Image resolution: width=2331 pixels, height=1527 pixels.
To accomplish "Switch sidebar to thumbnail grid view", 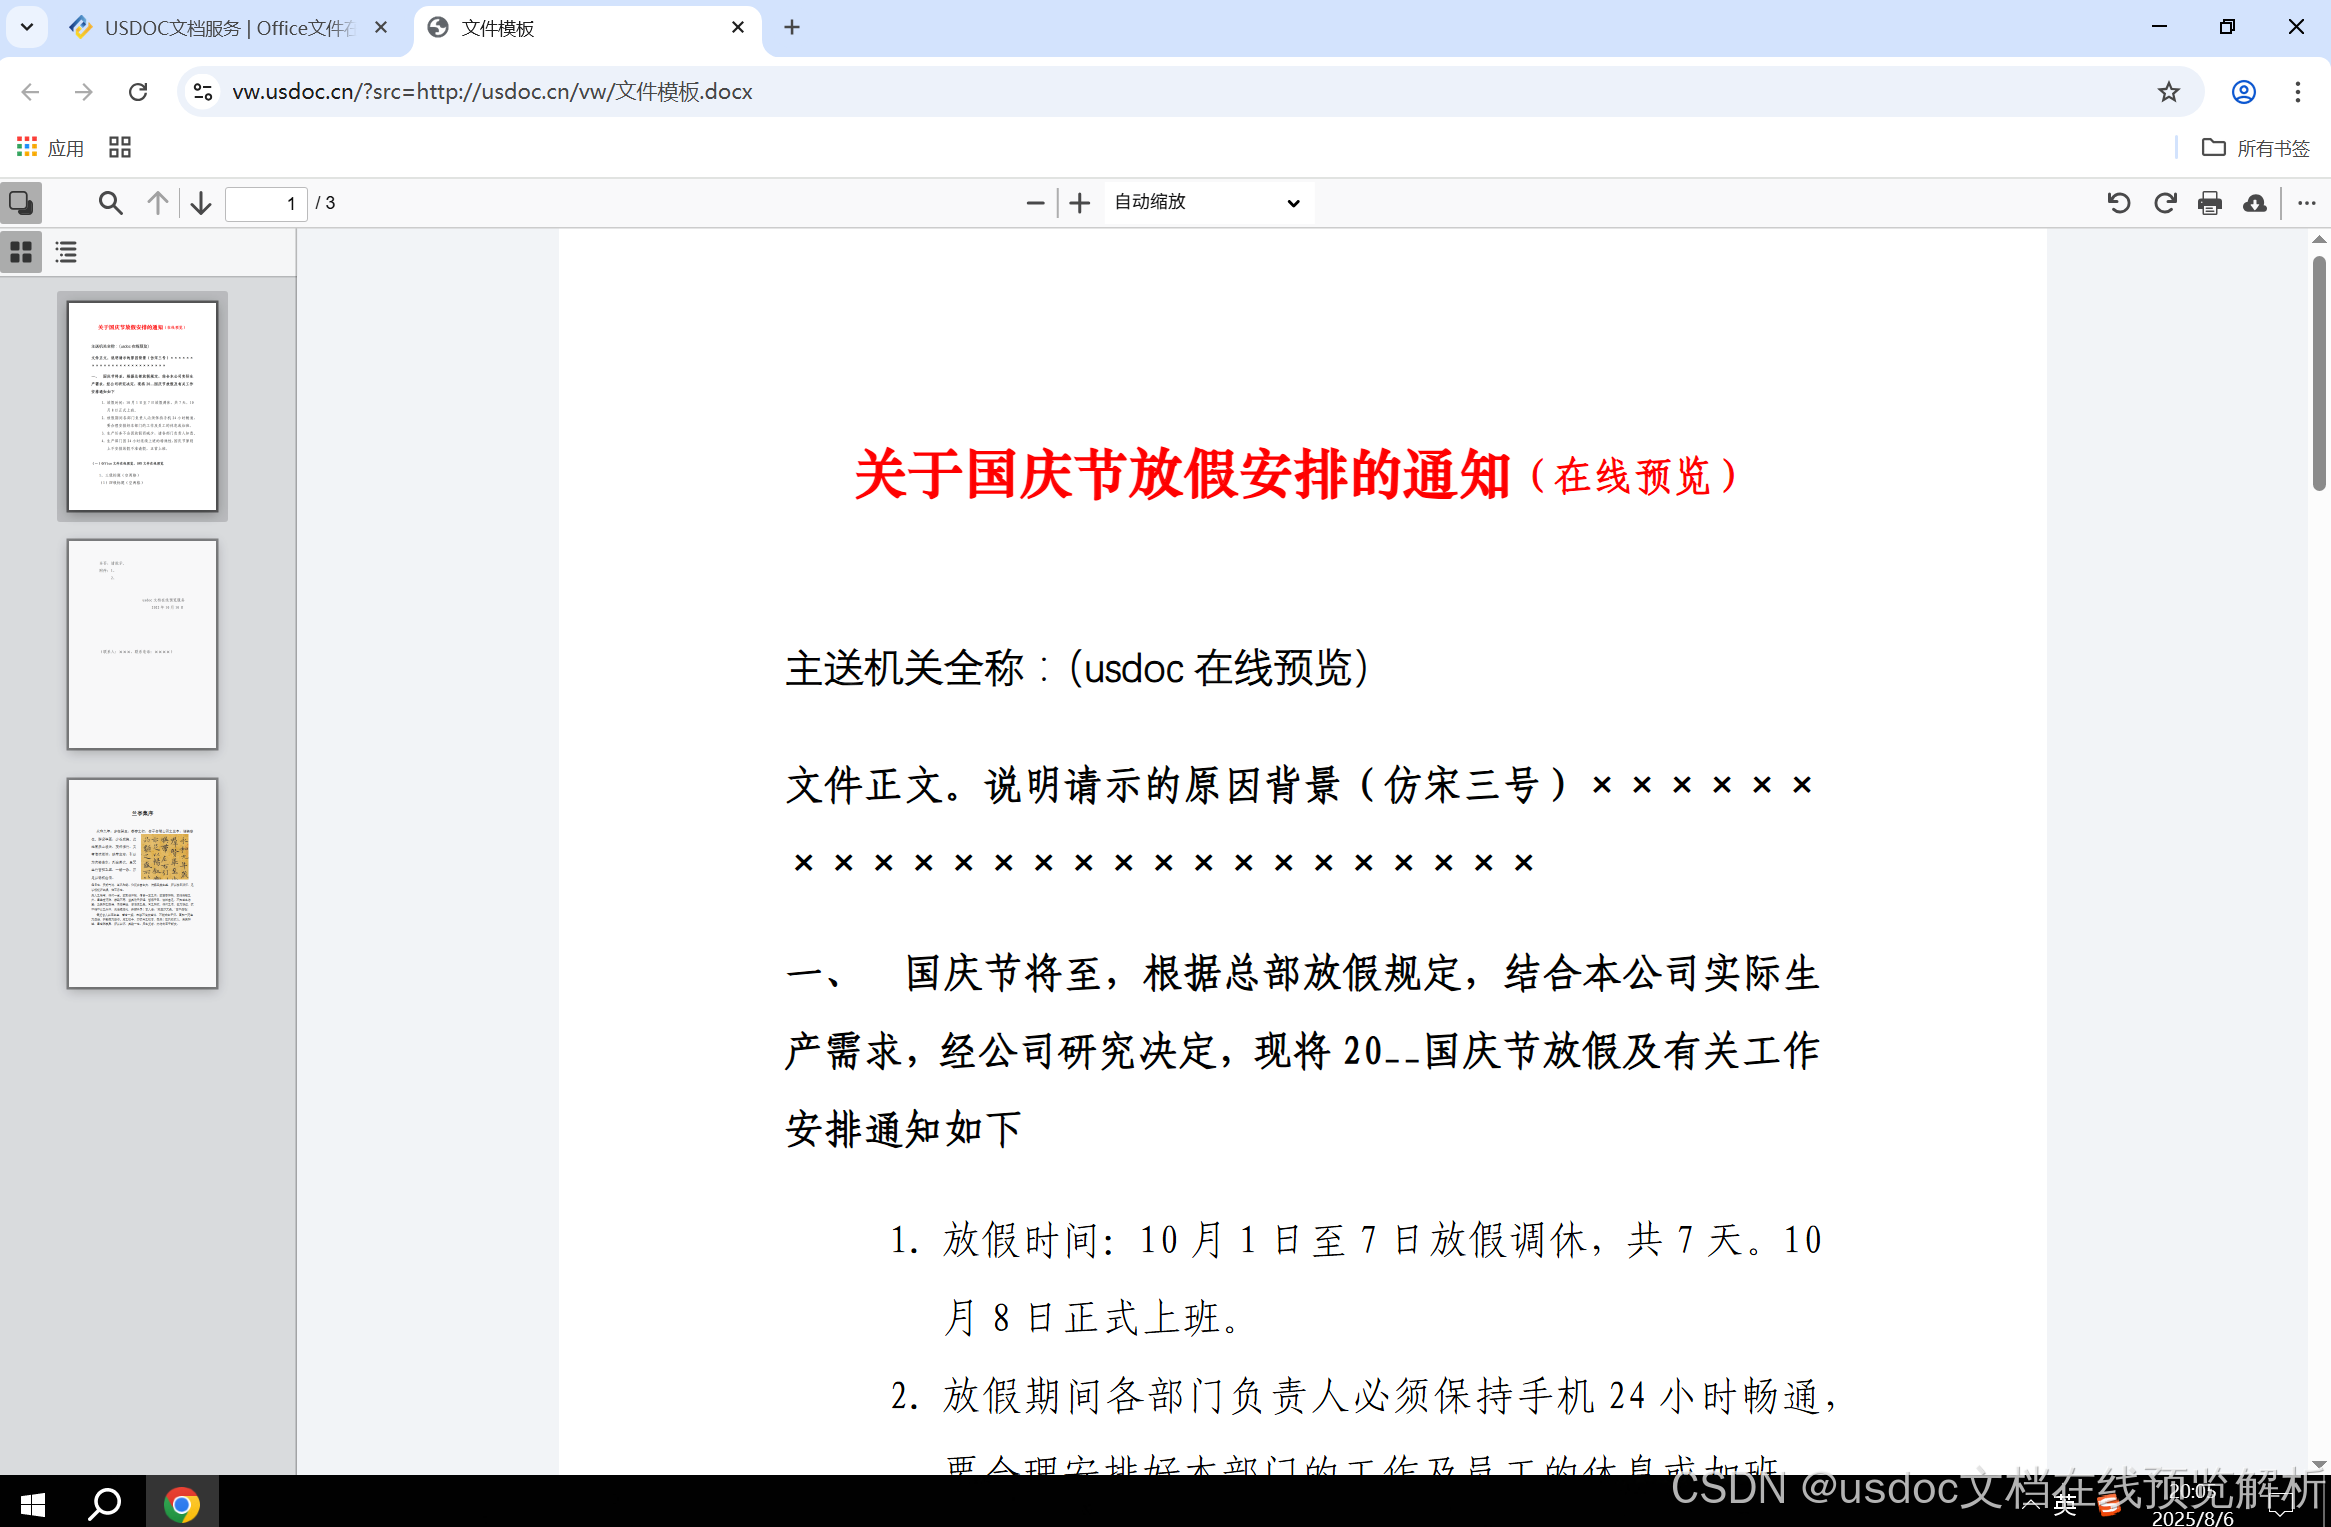I will point(21,252).
